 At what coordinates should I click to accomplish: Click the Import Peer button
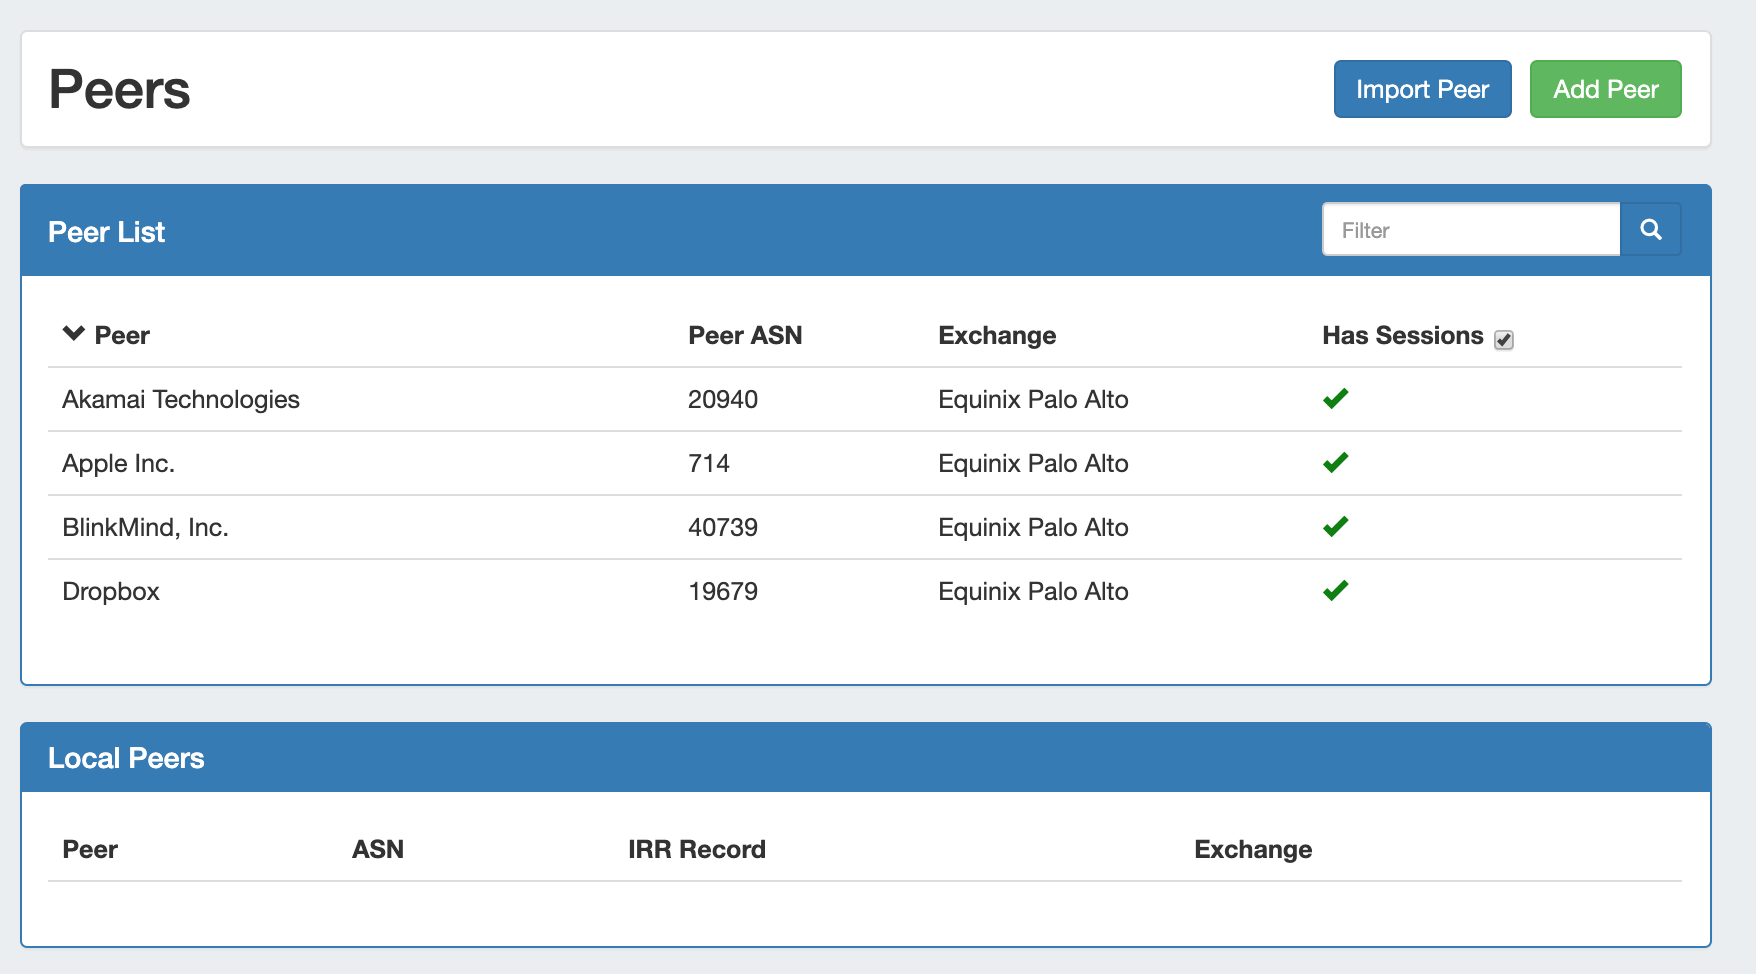tap(1422, 89)
